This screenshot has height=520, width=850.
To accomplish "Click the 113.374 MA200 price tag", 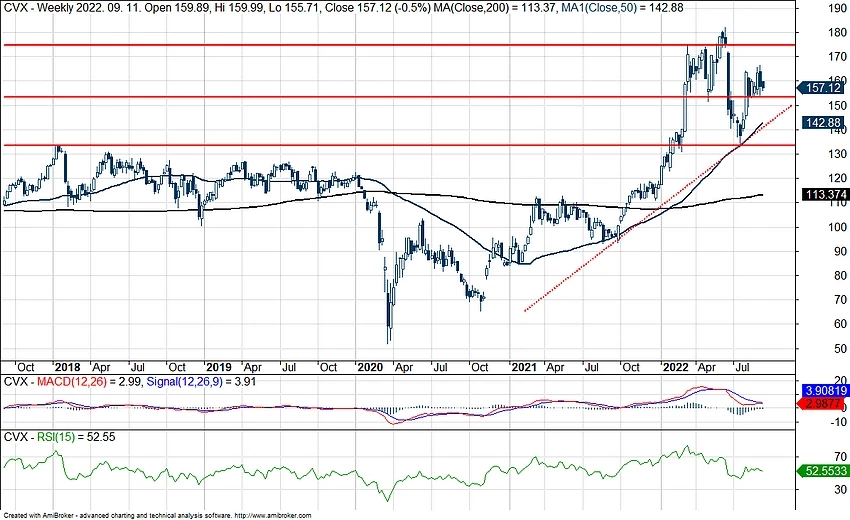I will (824, 195).
